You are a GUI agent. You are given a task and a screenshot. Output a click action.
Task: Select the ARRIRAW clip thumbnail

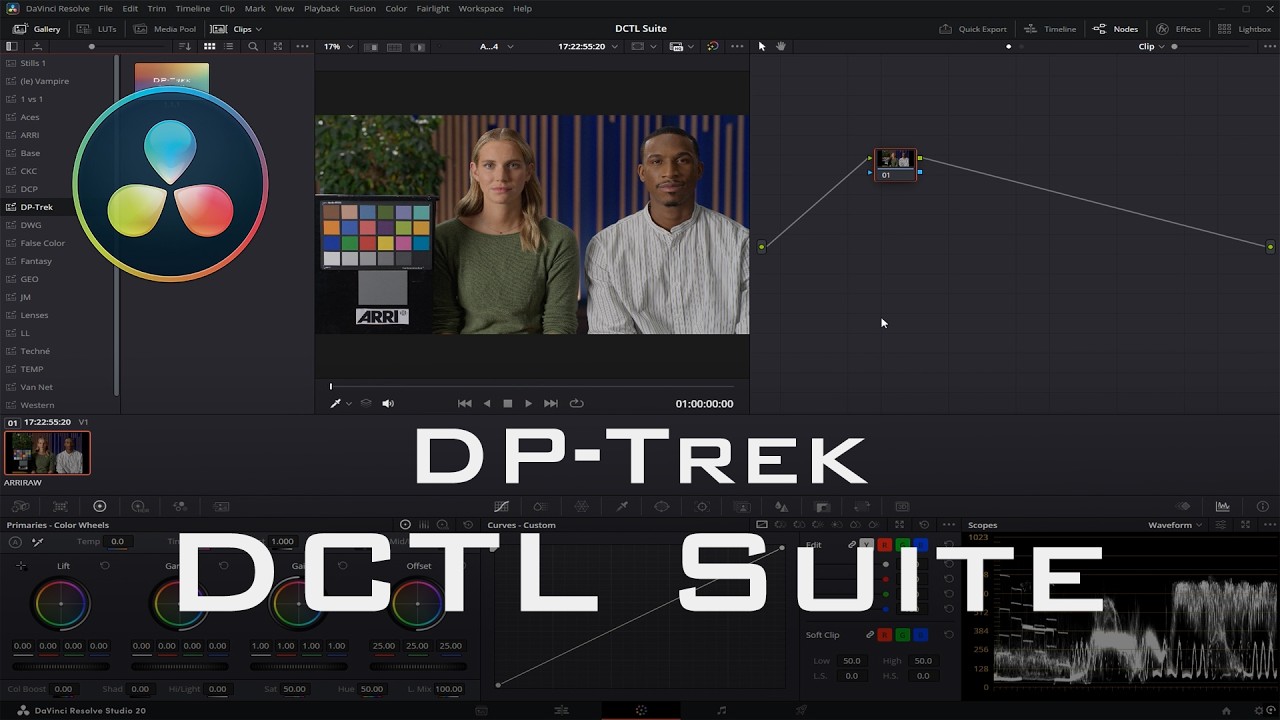click(47, 453)
